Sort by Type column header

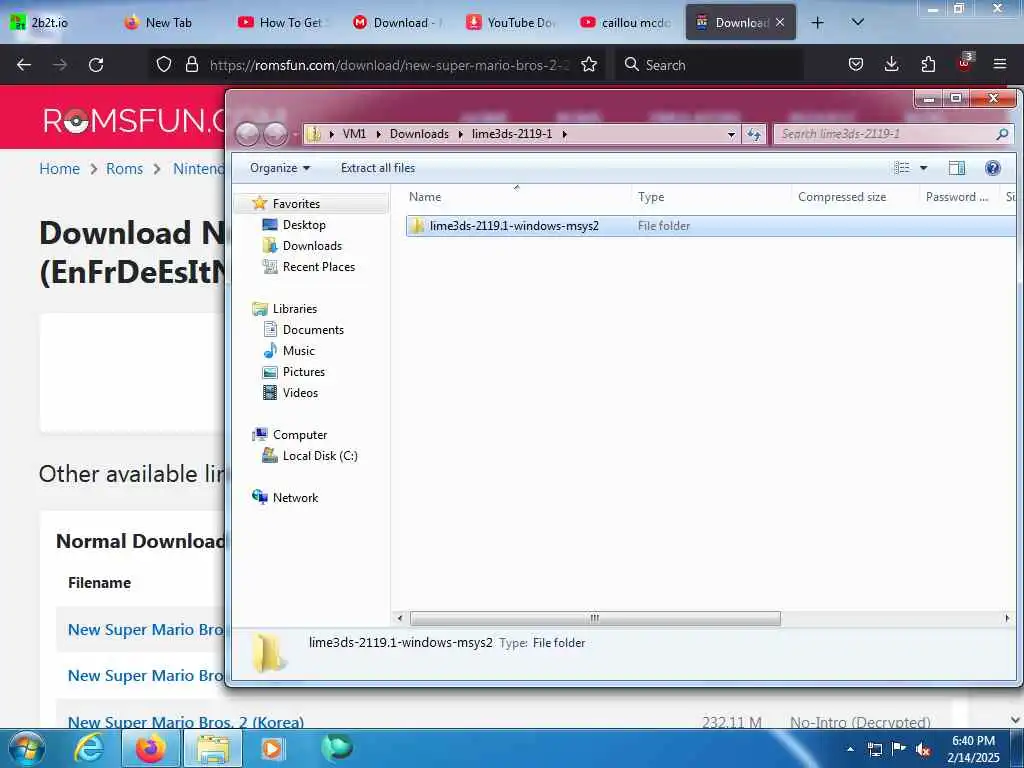[650, 197]
